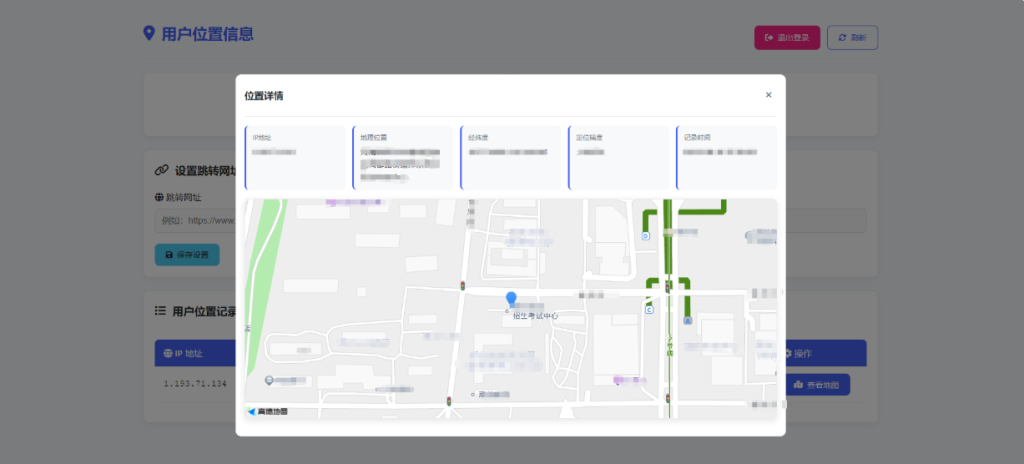The width and height of the screenshot is (1024, 464).
Task: Click the blue location pin on map
Action: [511, 299]
